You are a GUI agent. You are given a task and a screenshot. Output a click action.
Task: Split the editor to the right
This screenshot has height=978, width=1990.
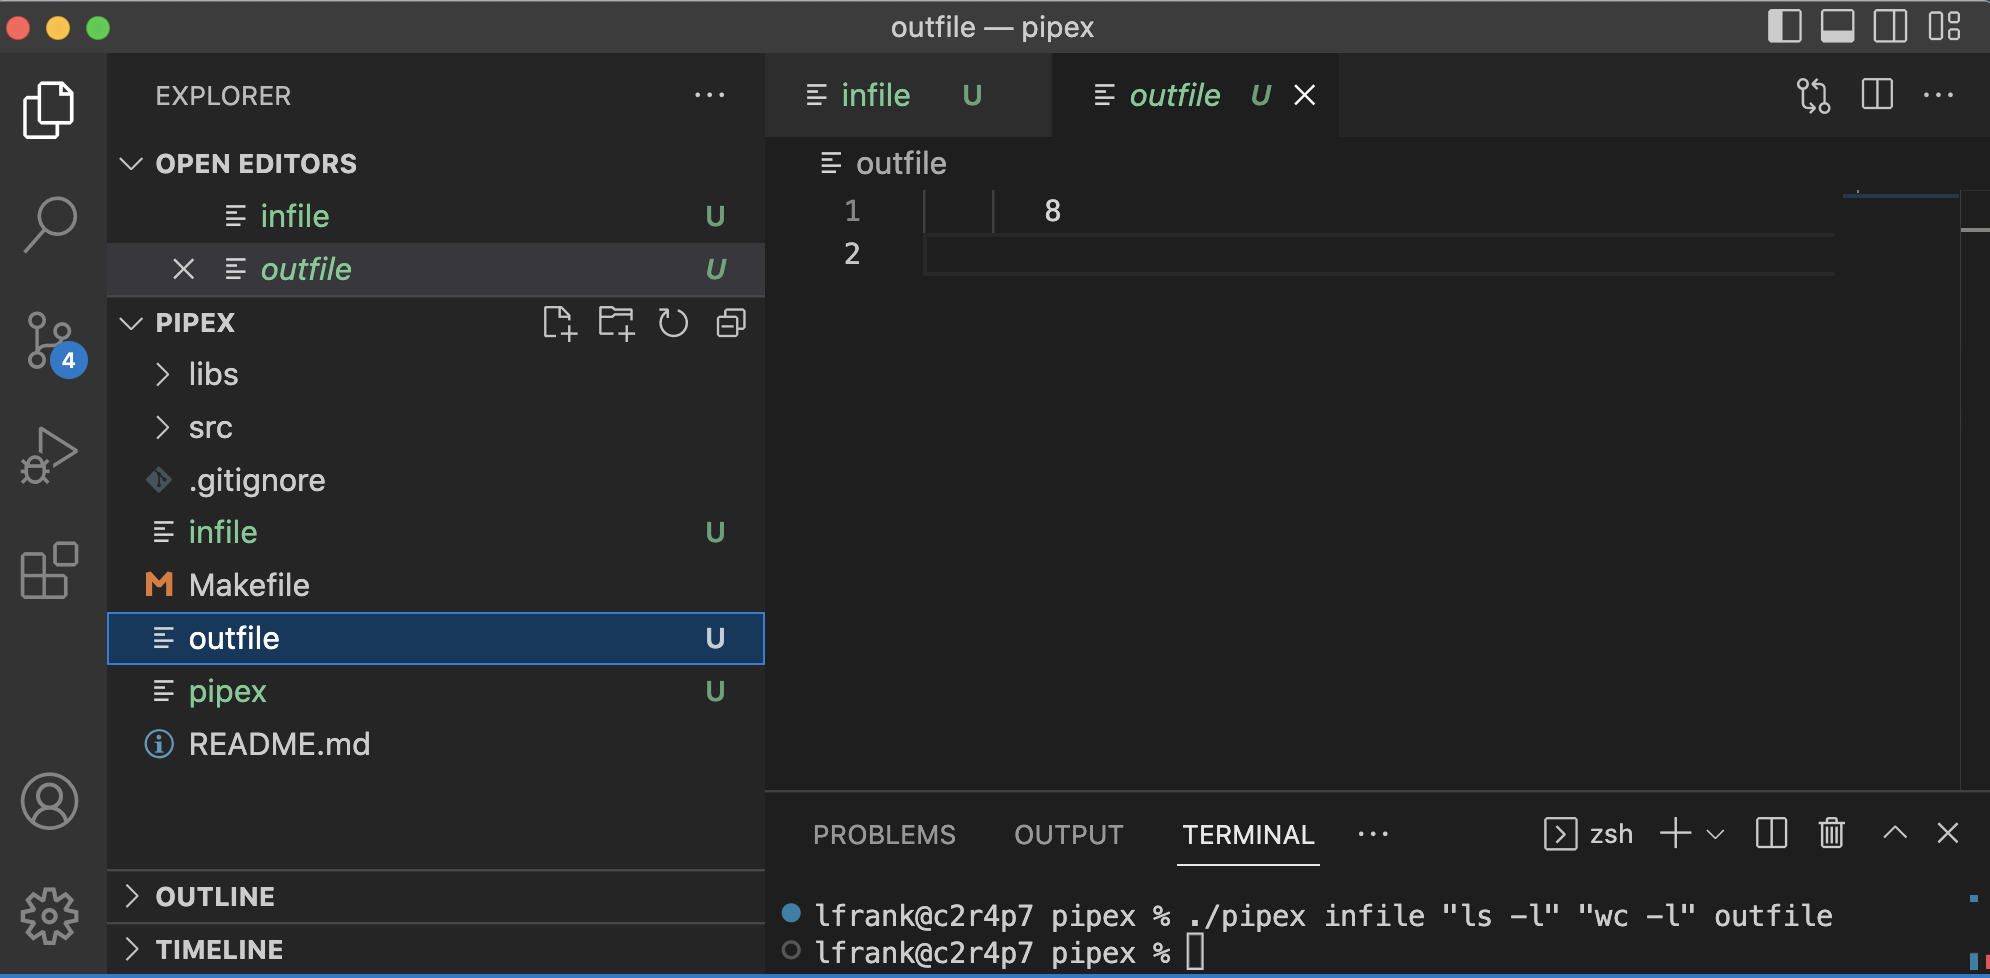(x=1877, y=95)
